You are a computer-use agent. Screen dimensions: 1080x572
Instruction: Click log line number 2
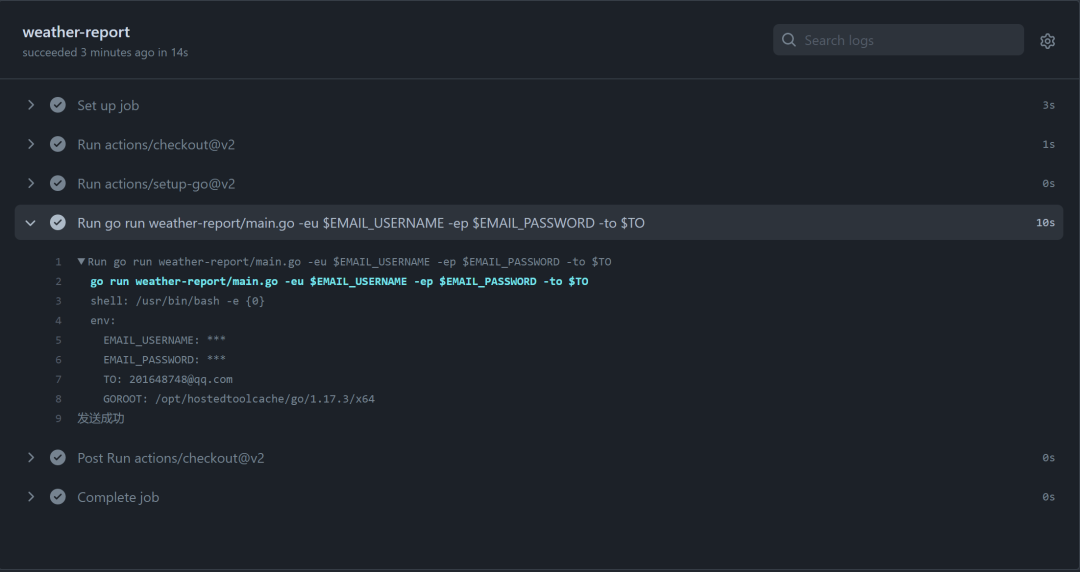(58, 282)
